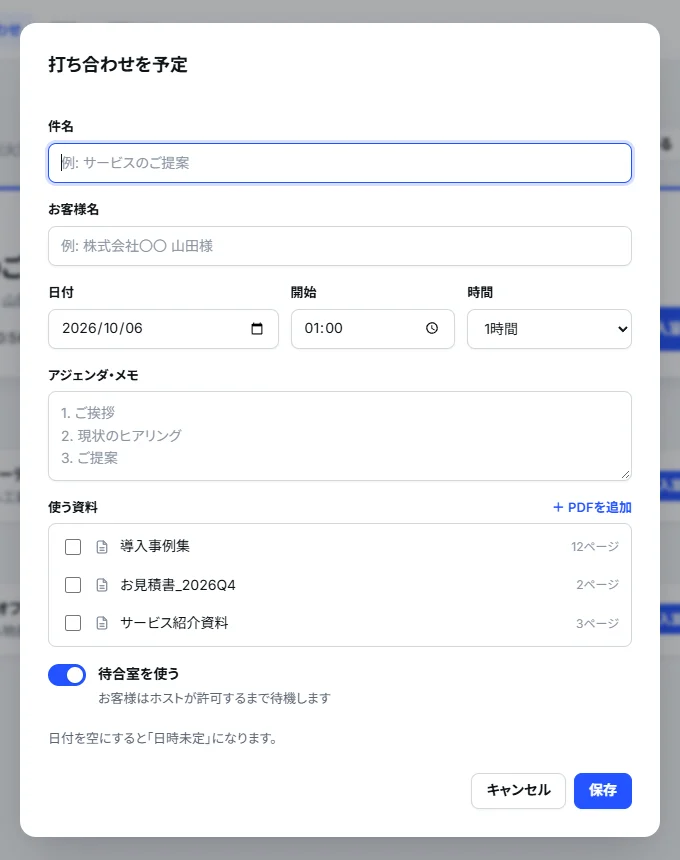The image size is (680, 860).
Task: Click the 待合室を使う label text
Action: [139, 674]
